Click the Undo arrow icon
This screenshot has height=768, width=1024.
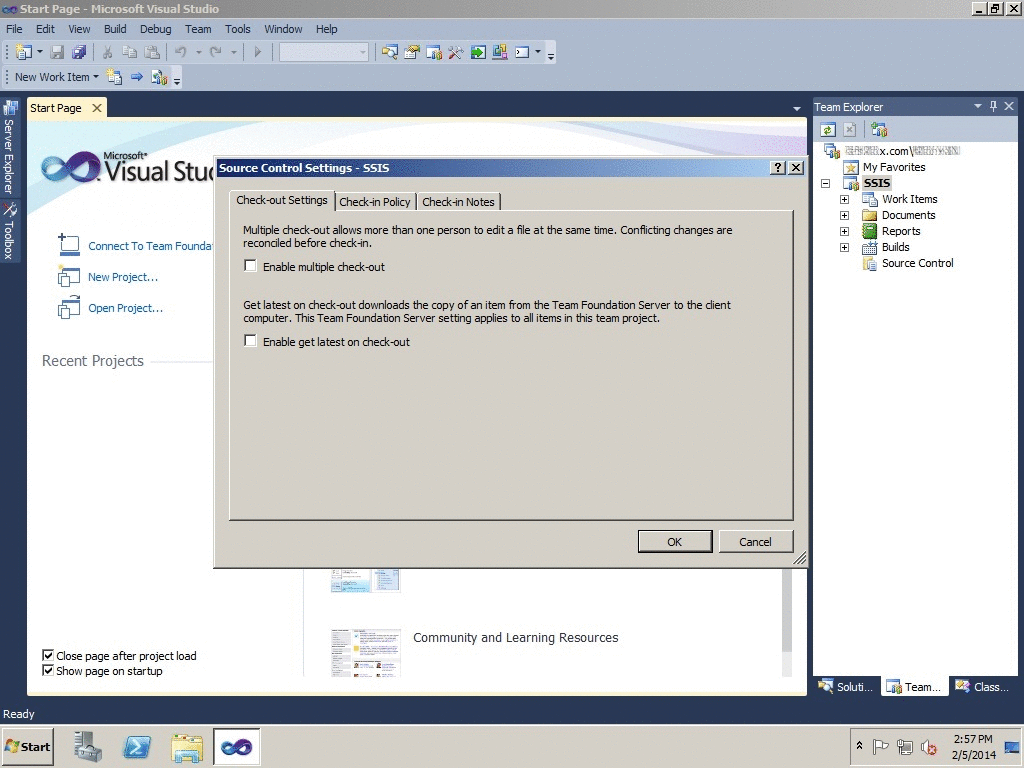click(181, 52)
